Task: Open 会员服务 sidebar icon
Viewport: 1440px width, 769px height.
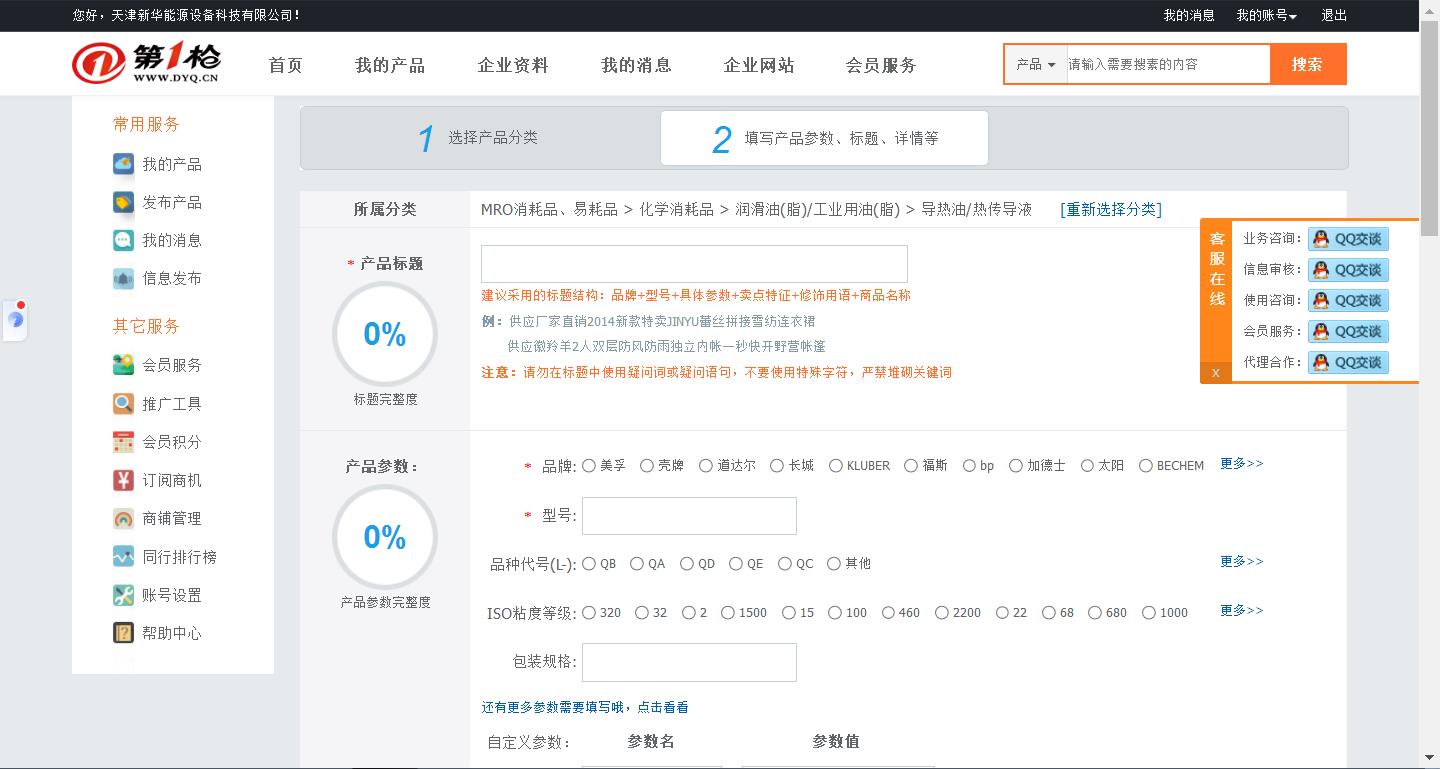Action: click(123, 365)
